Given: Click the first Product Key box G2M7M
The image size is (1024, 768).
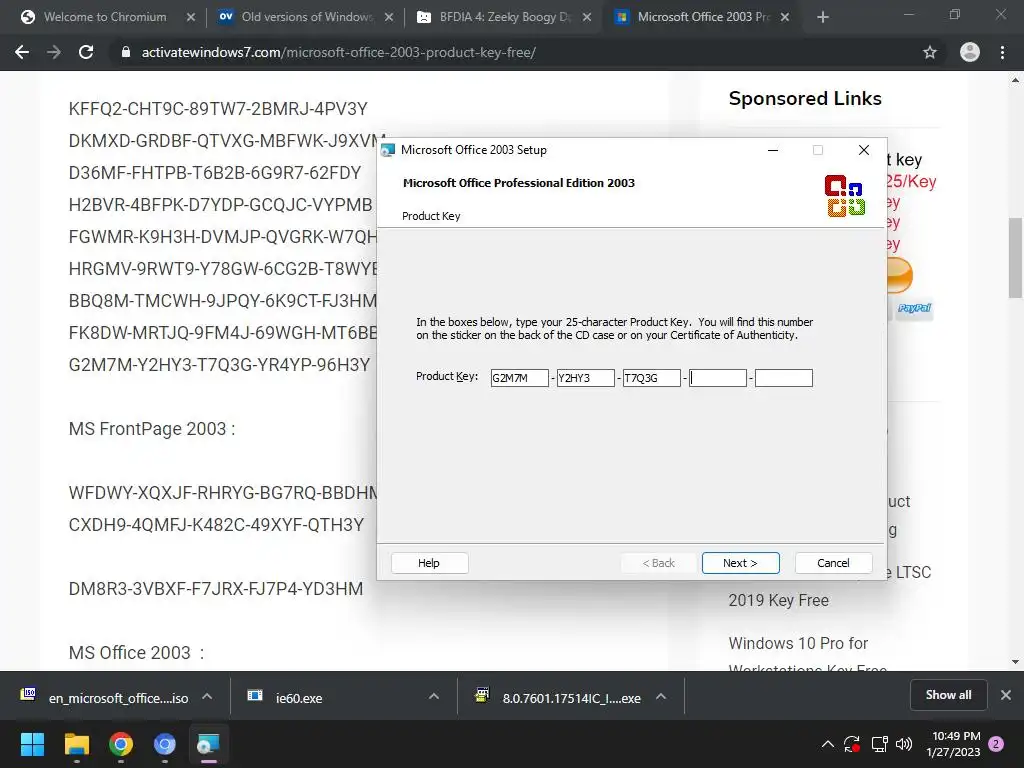Looking at the screenshot, I should pyautogui.click(x=519, y=378).
